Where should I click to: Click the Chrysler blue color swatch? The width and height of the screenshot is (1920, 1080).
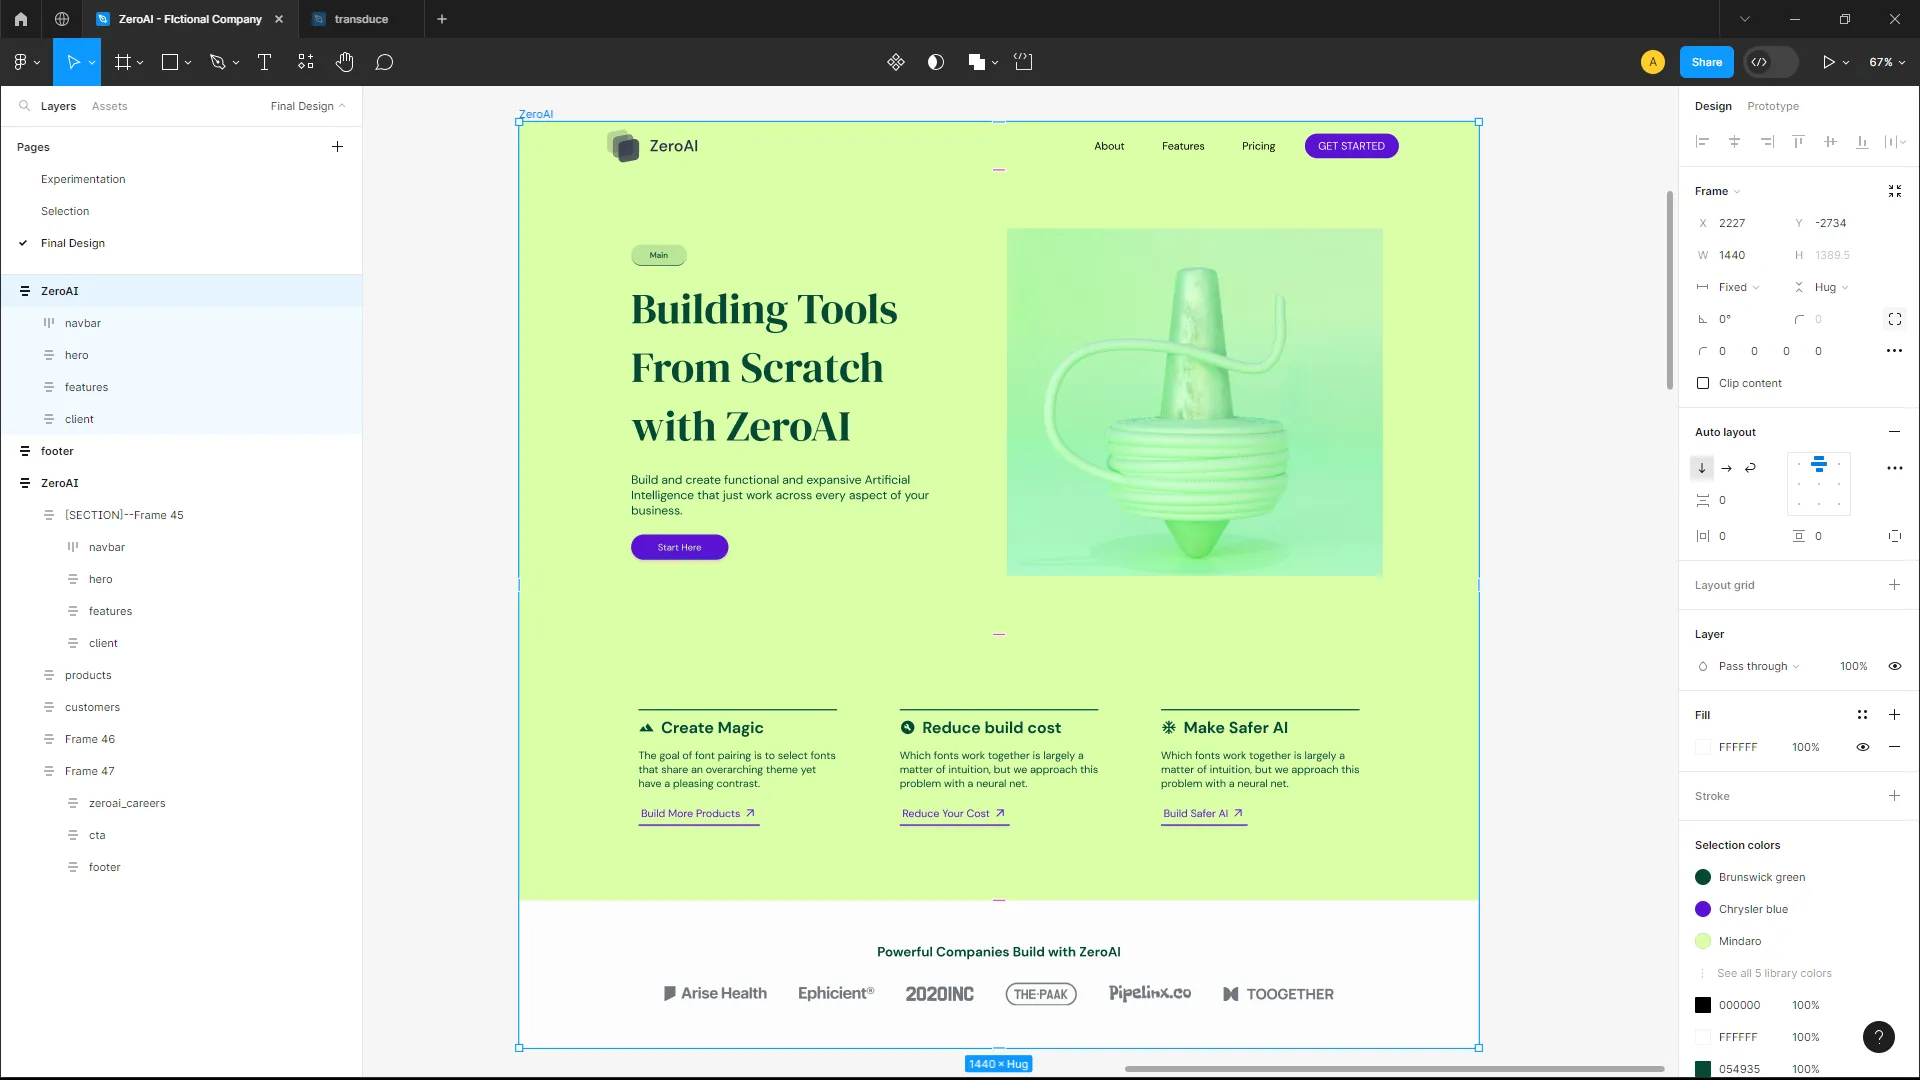pyautogui.click(x=1703, y=909)
